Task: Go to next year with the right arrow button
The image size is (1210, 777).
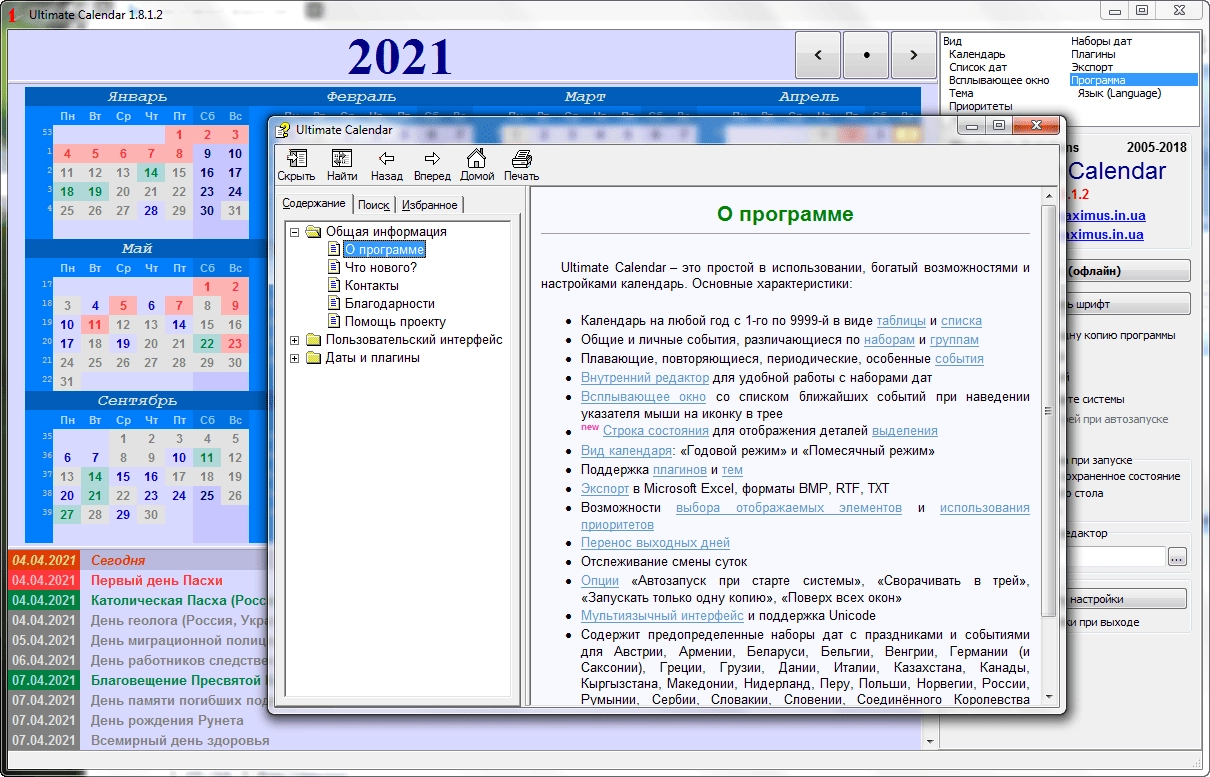Action: [913, 54]
